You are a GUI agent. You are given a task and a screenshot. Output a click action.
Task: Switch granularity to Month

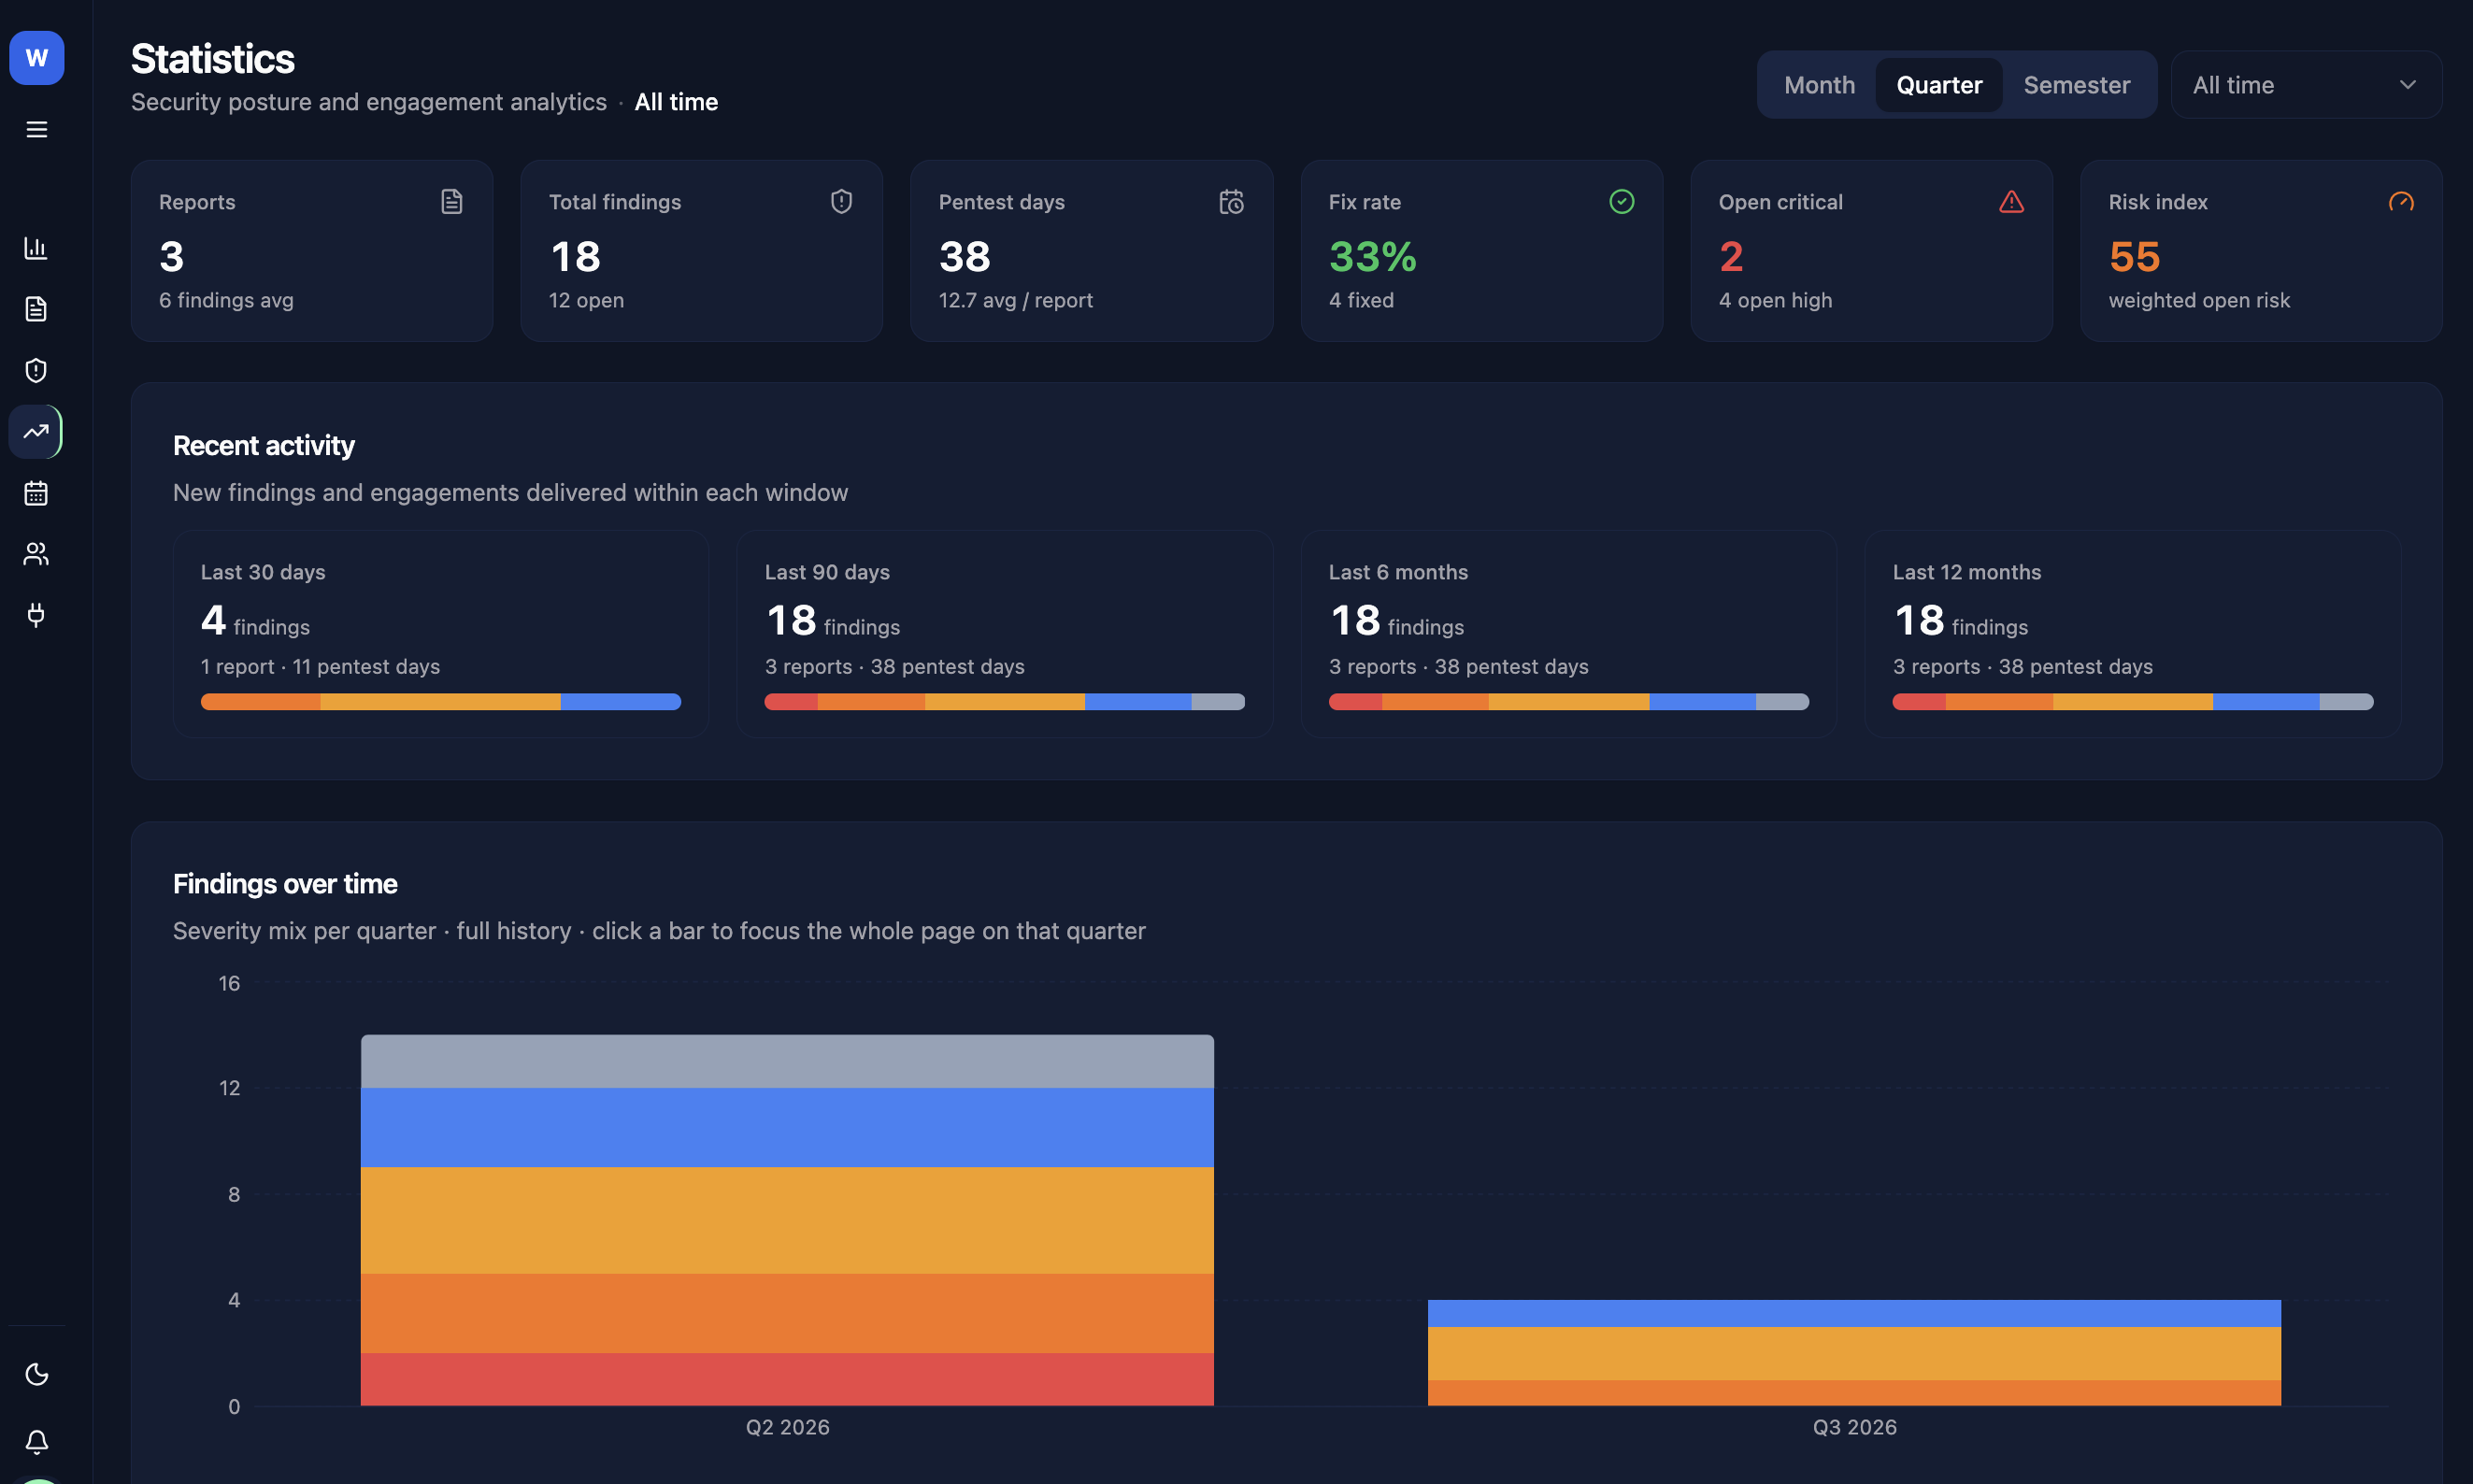tap(1820, 85)
